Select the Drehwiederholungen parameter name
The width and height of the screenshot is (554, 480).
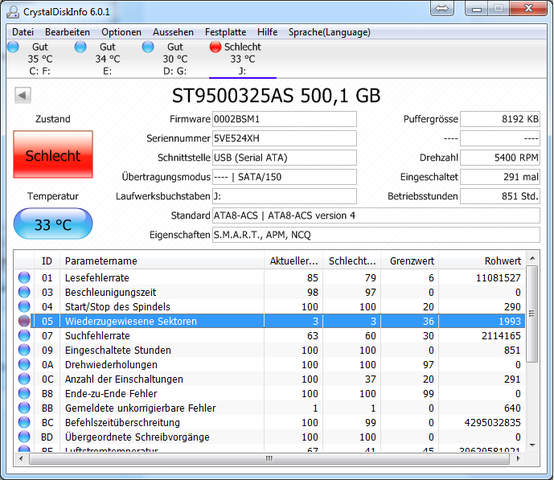tap(111, 365)
